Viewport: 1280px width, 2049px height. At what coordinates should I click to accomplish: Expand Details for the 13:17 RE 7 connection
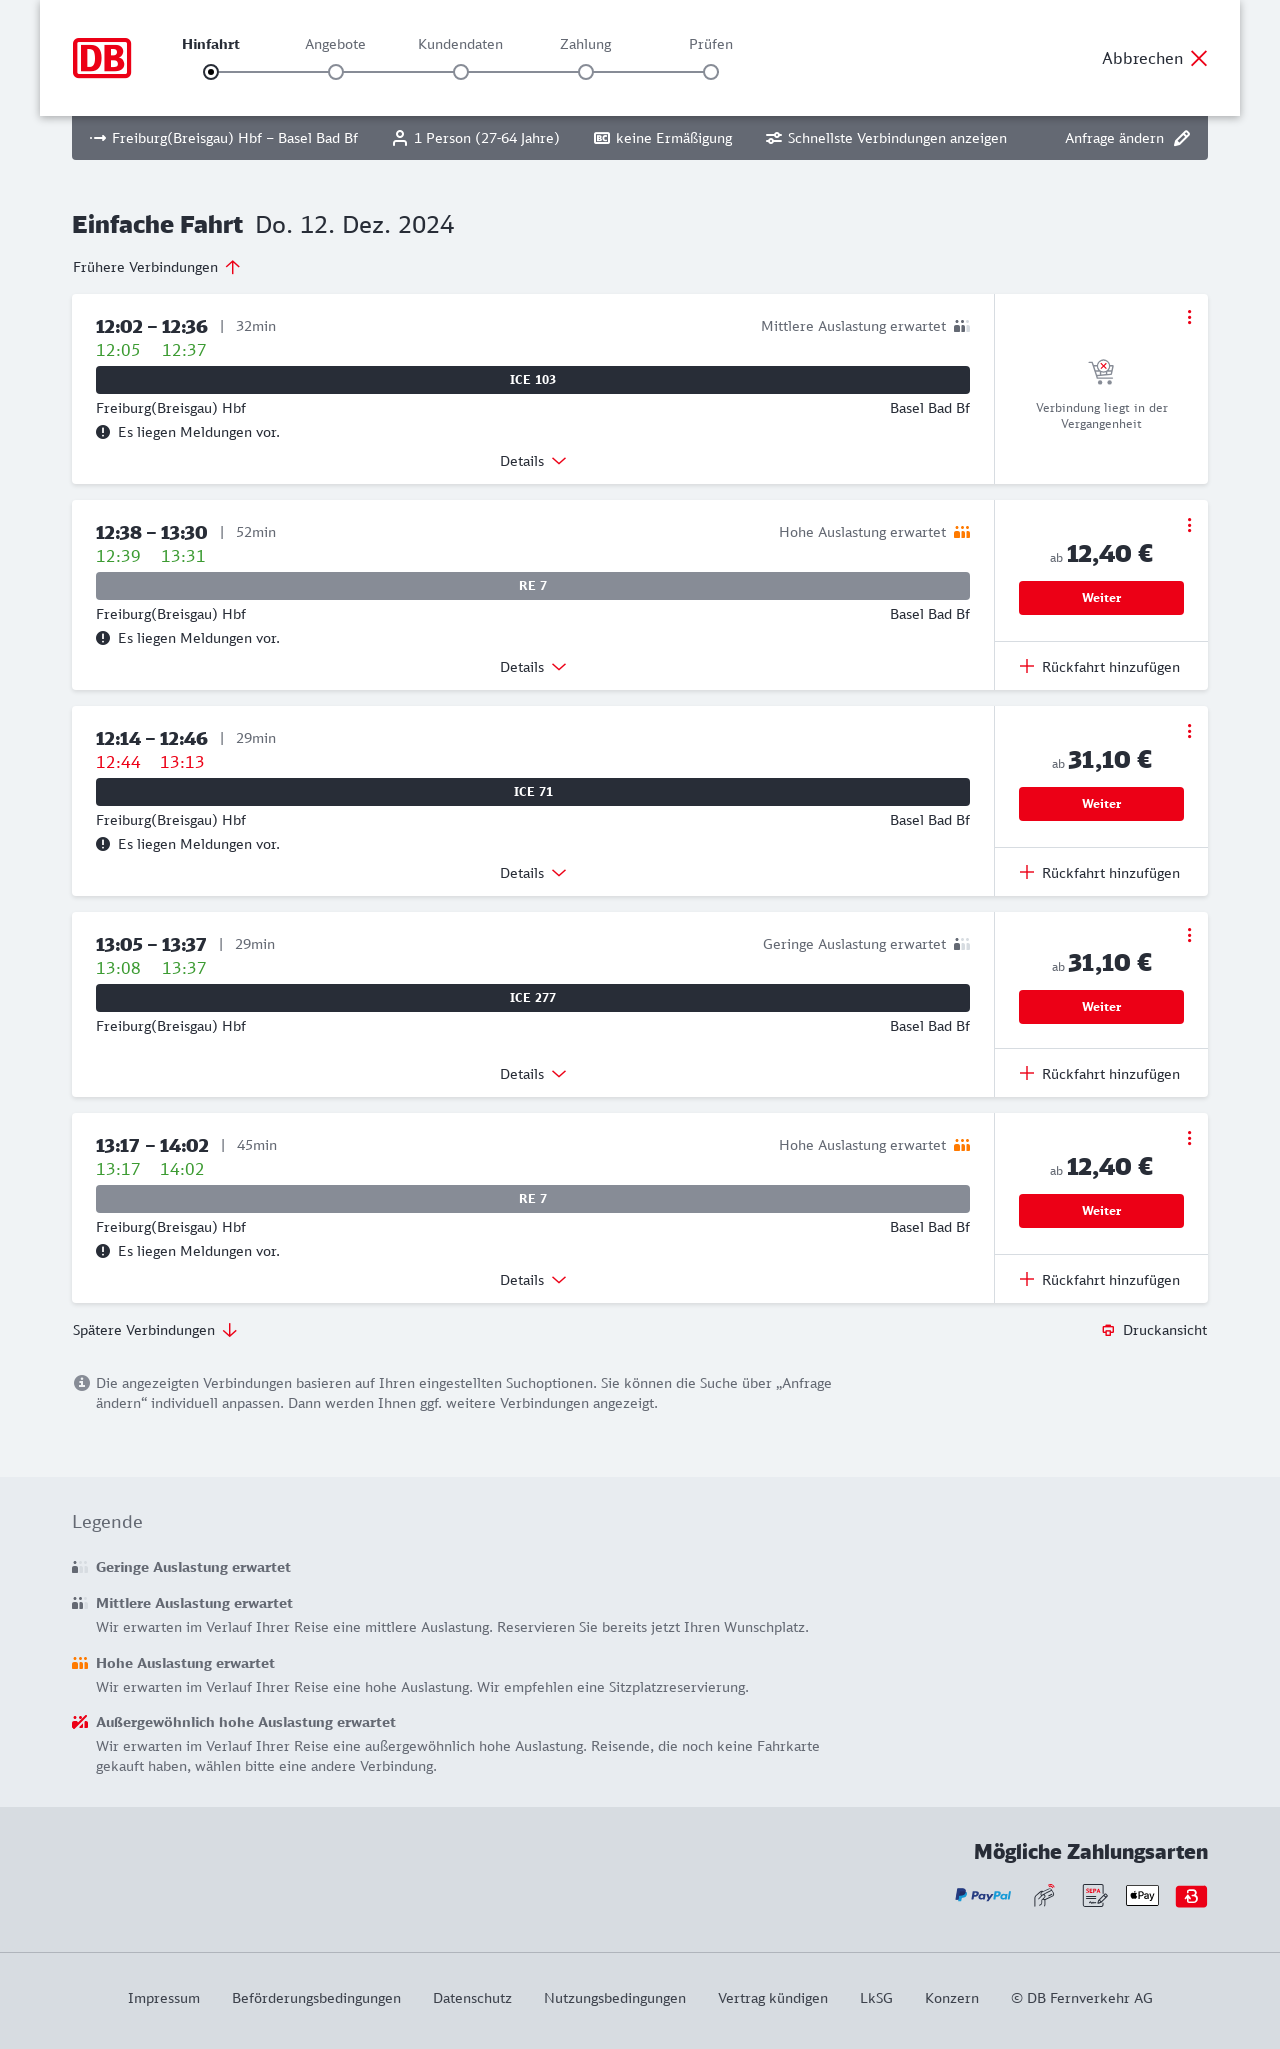(533, 1280)
